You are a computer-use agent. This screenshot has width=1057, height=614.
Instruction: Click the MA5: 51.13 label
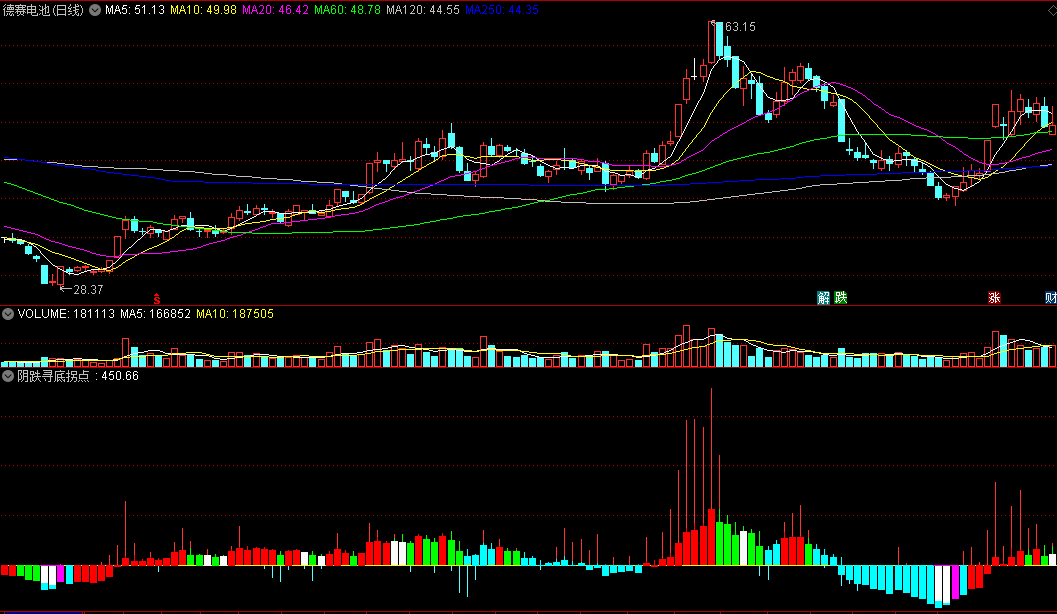(135, 10)
